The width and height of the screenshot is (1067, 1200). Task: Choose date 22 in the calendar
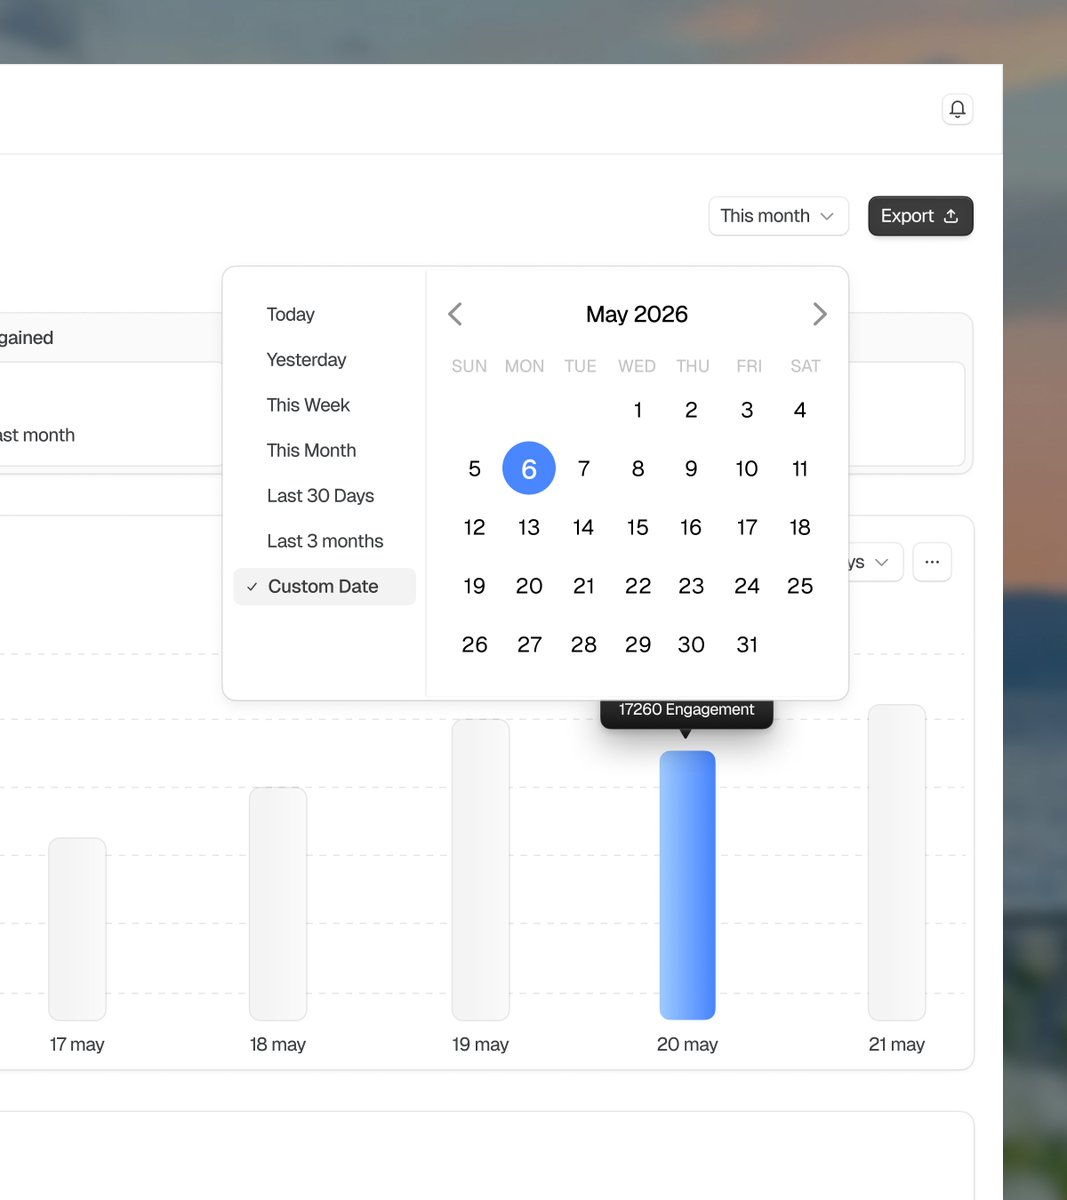tap(638, 586)
